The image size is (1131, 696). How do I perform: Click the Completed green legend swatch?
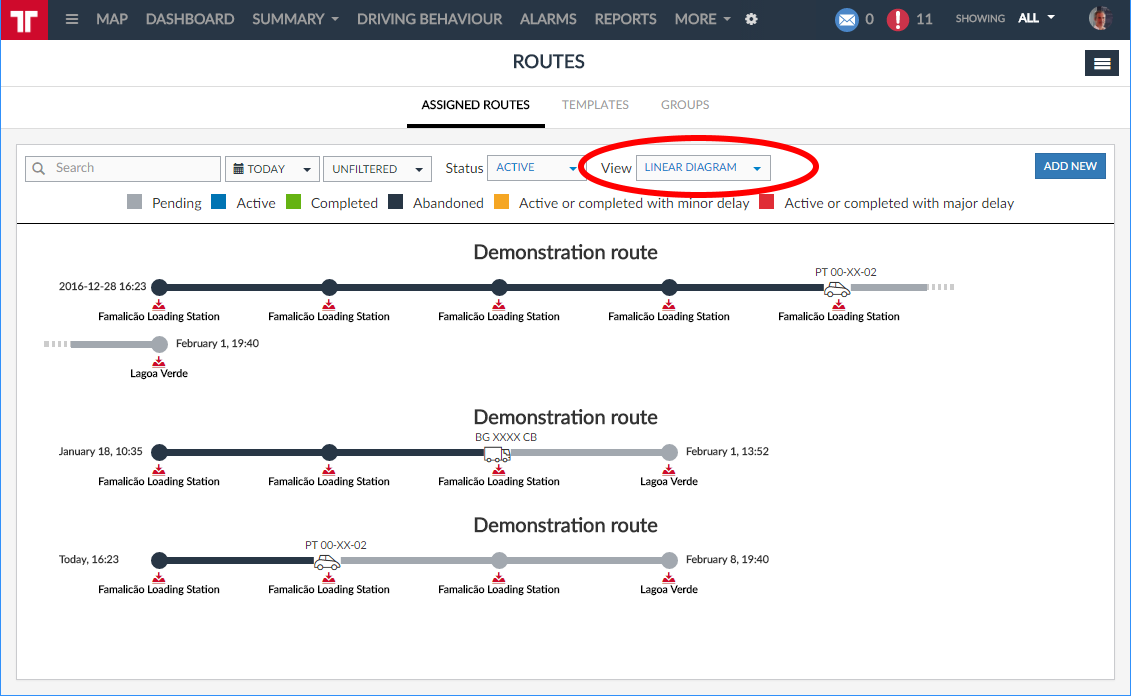(294, 203)
